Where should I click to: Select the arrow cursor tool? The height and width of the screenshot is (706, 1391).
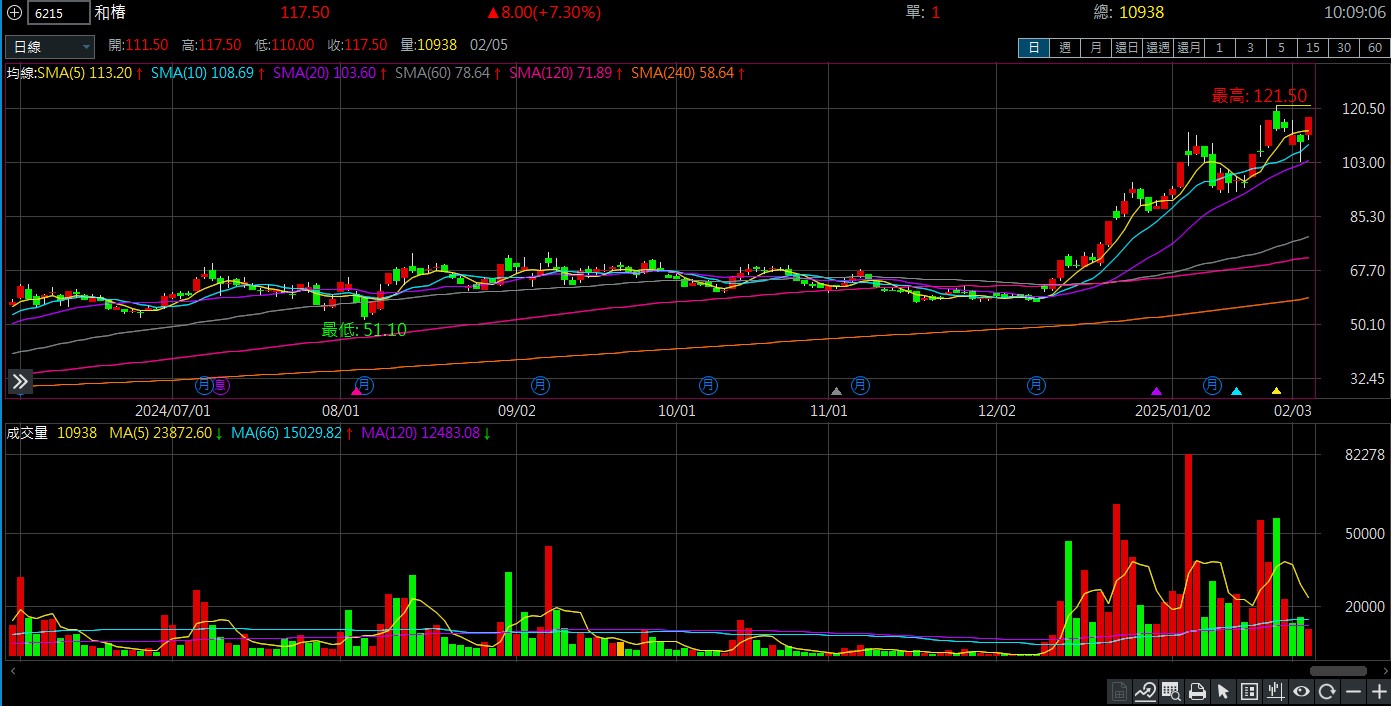tap(1223, 691)
